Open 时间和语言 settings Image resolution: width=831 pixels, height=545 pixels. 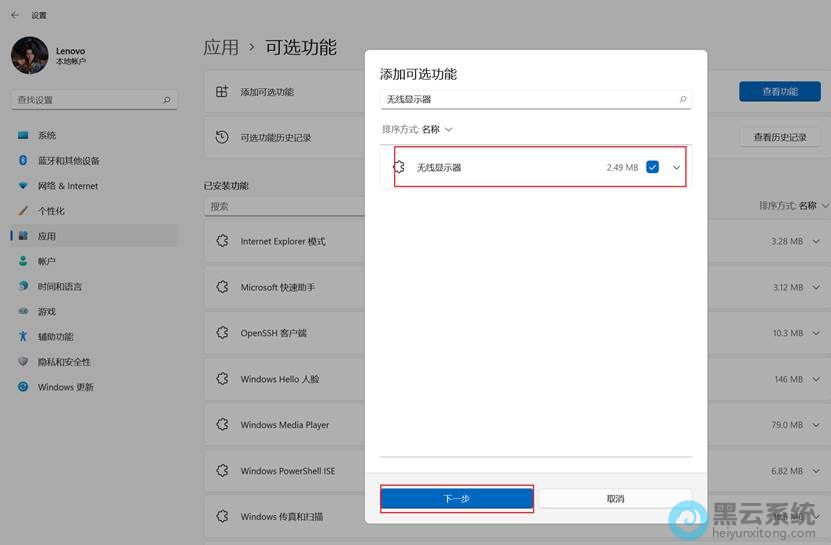(94, 286)
